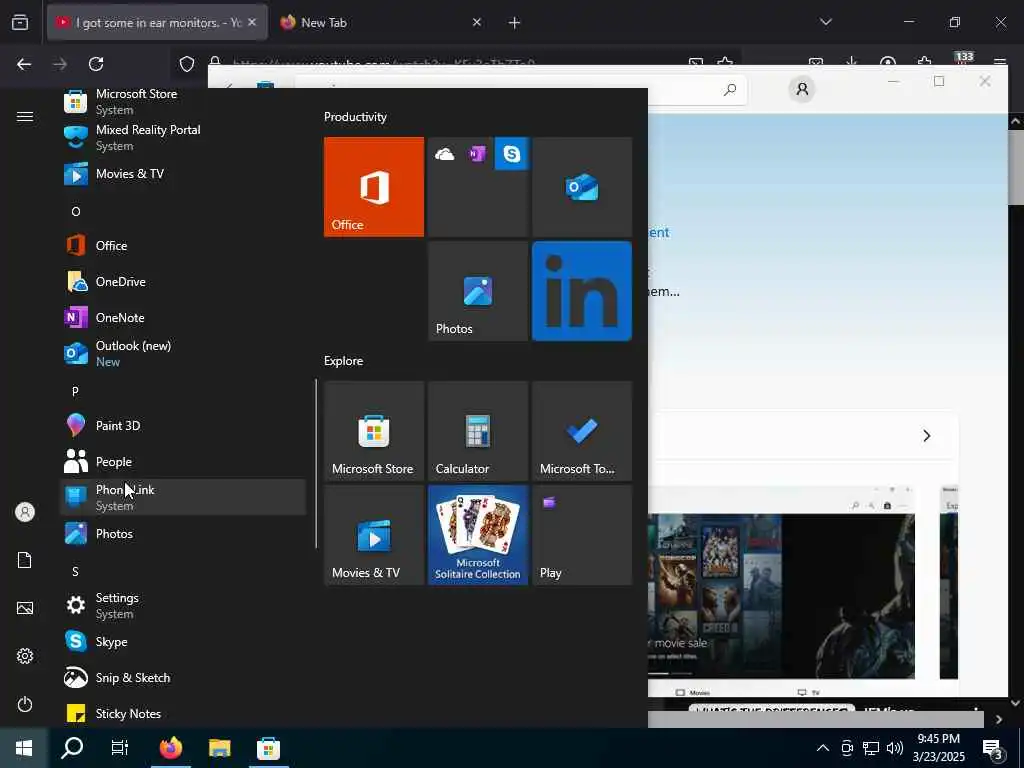
Task: Go back in Firefox
Action: tap(24, 64)
